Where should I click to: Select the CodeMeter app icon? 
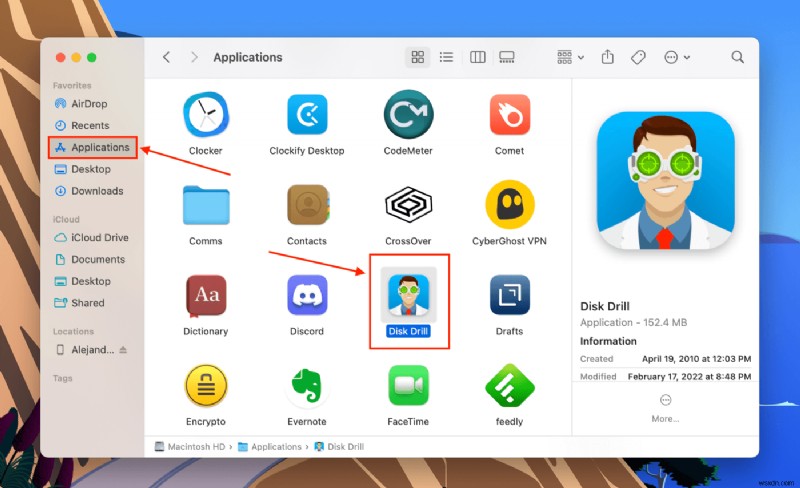click(408, 115)
